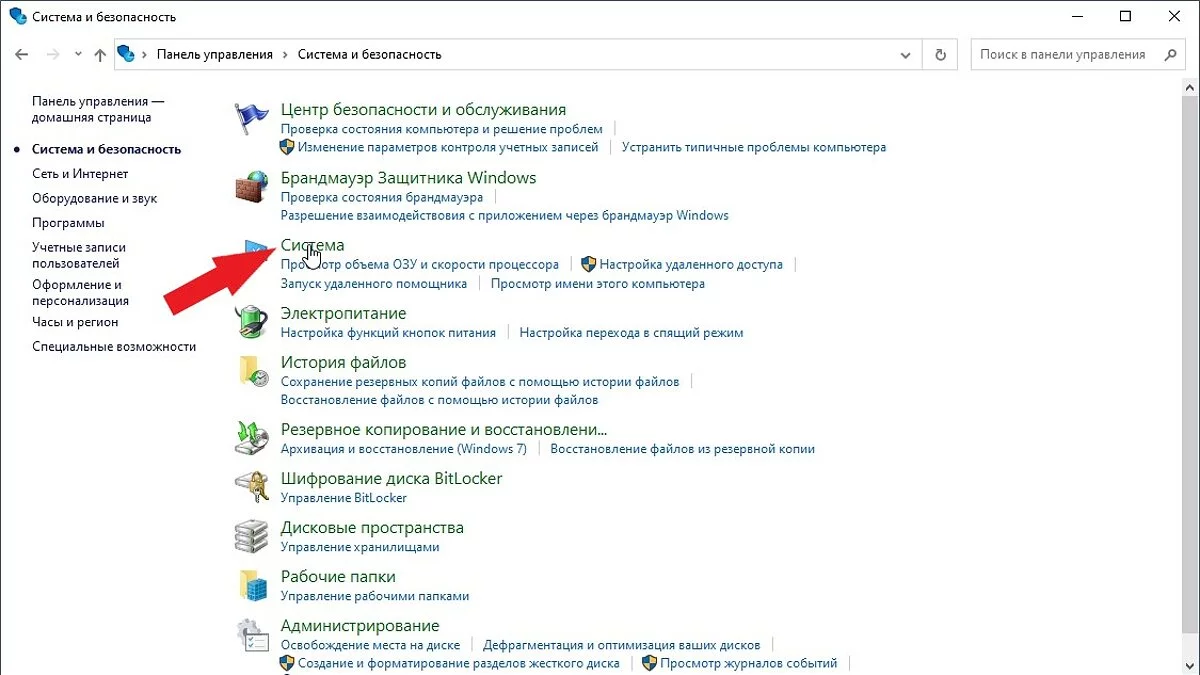The image size is (1200, 675).
Task: Click the Администрирование tools icon
Action: pos(251,634)
